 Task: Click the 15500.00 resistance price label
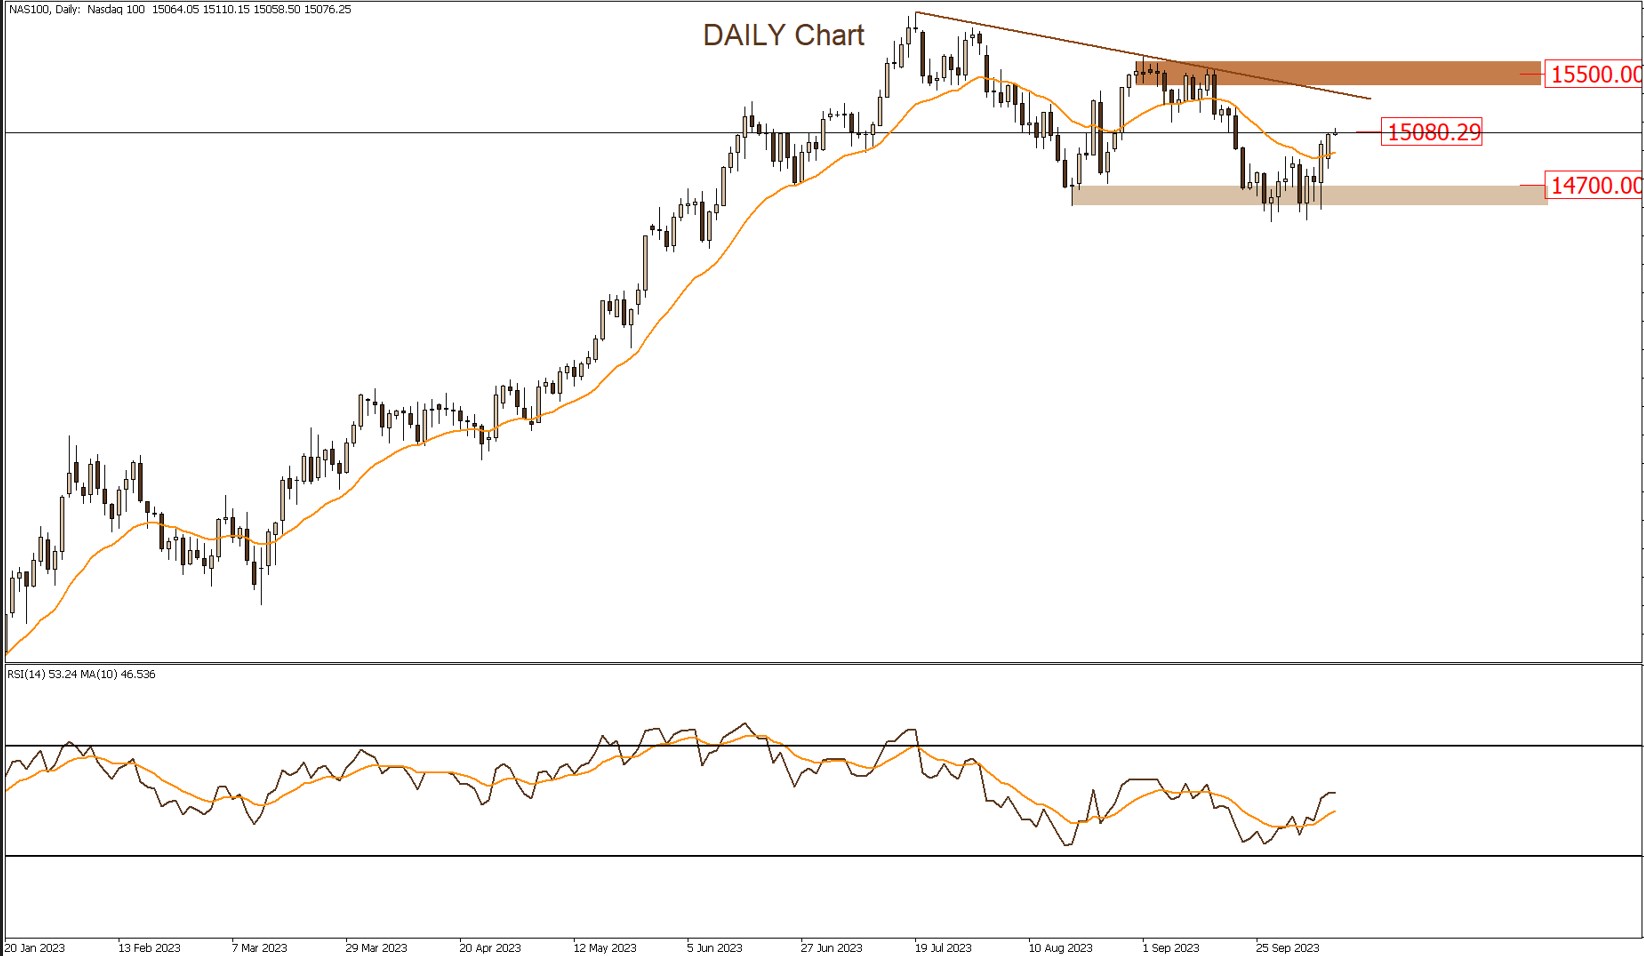coord(1594,74)
